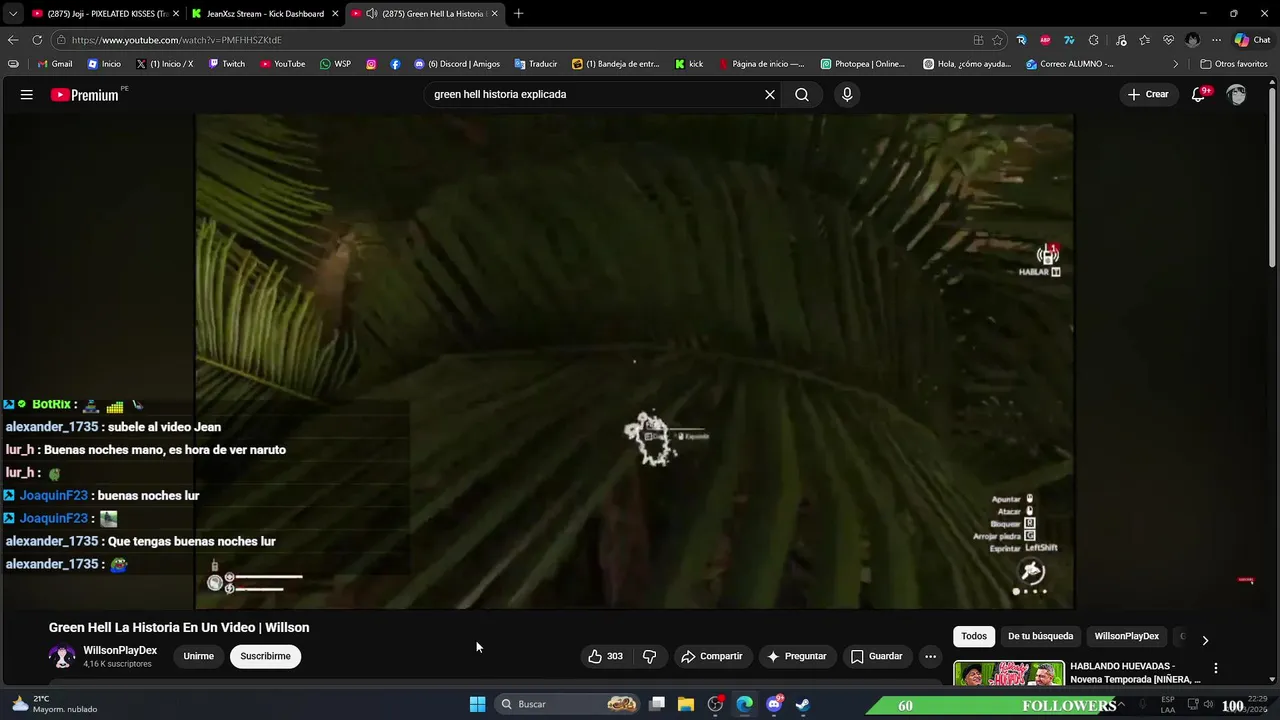Select De tu búsqueda filter chip

coord(1040,636)
